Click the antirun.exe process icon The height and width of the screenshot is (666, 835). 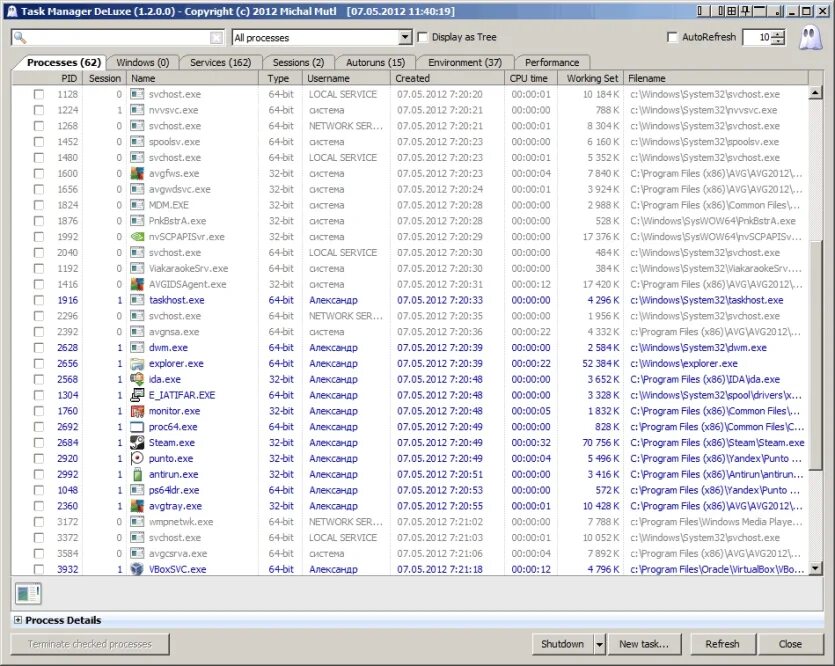tap(137, 474)
